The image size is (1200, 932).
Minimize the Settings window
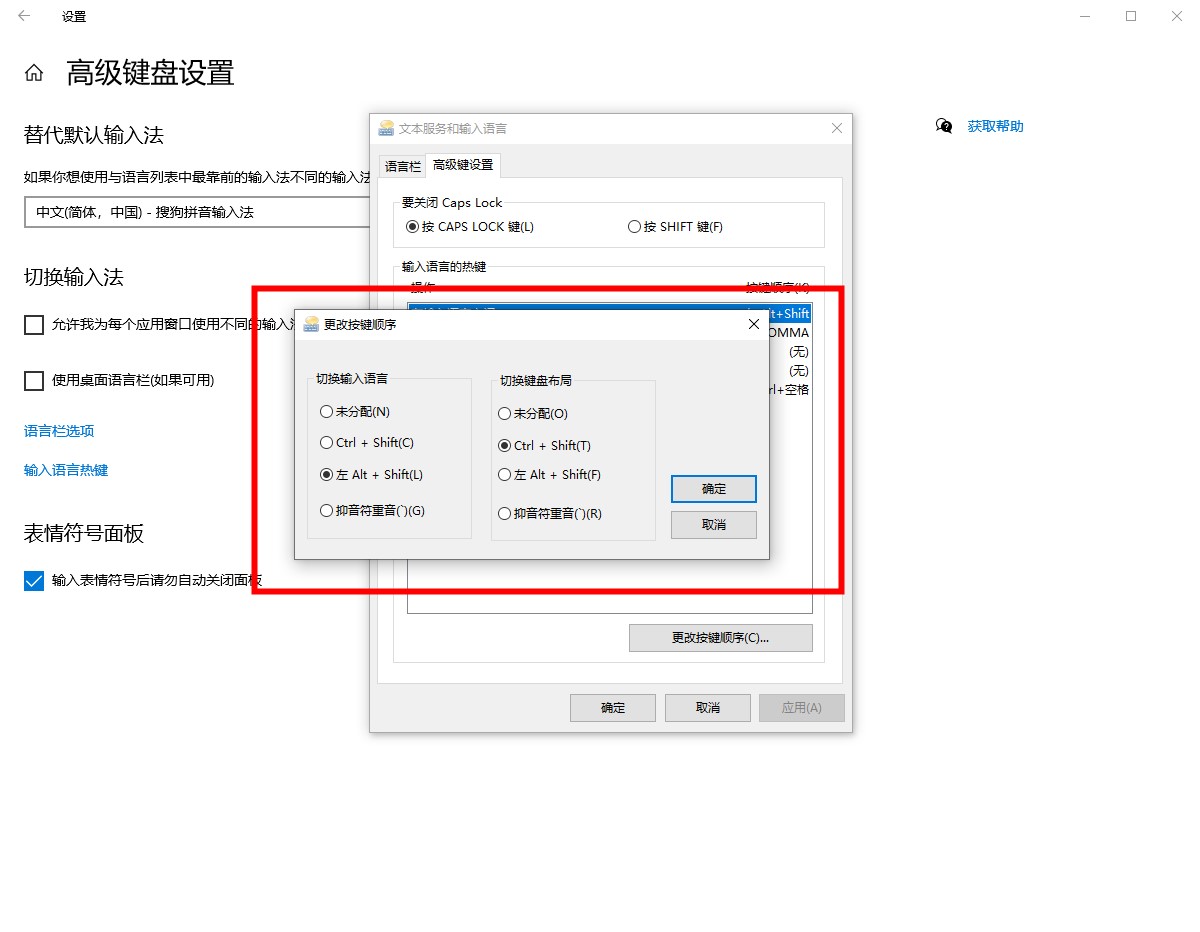[x=1085, y=16]
